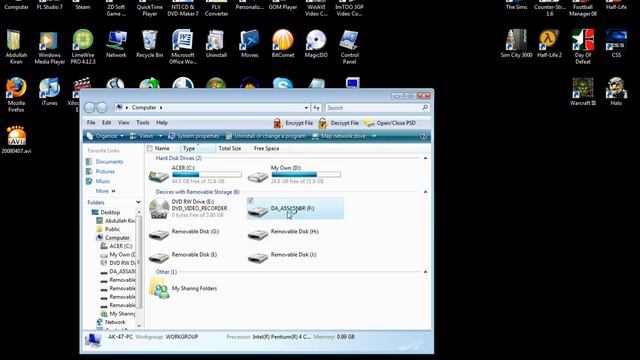Open System properties from toolbar
Image resolution: width=640 pixels, height=360 pixels.
(x=193, y=136)
